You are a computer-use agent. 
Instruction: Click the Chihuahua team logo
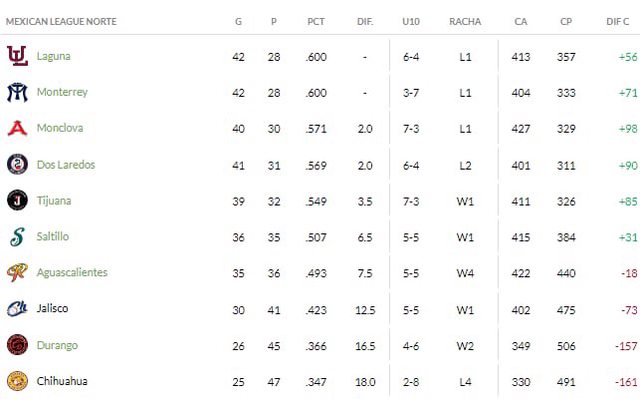(17, 381)
